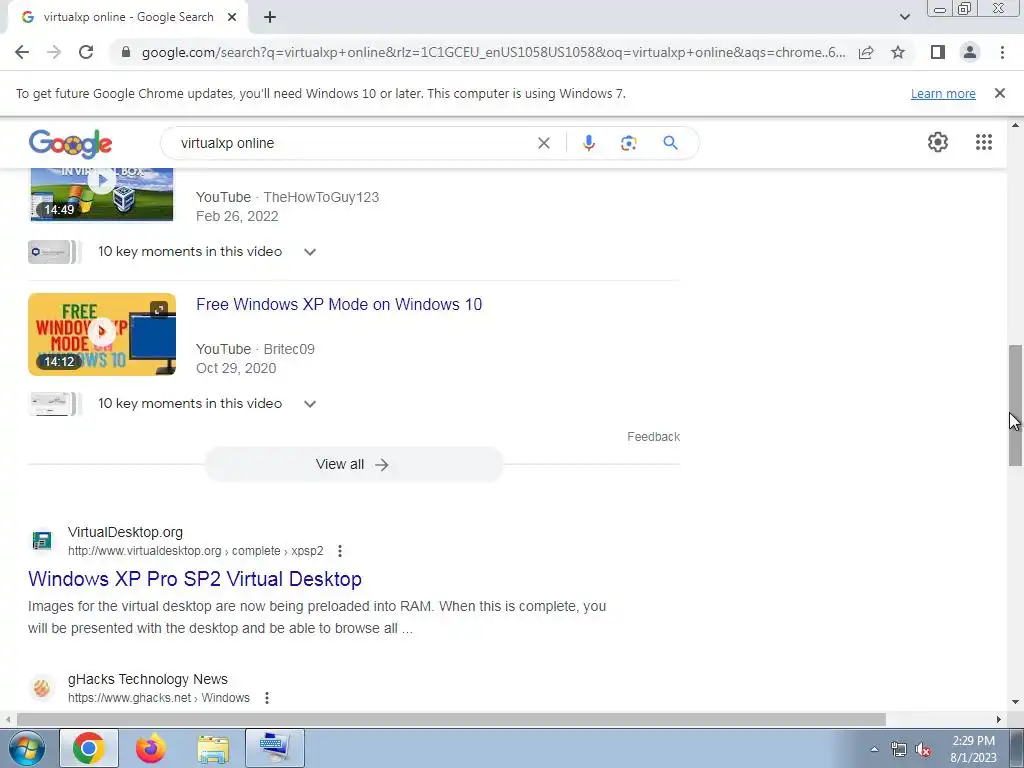Go back to the previous page
The image size is (1024, 768).
coord(22,52)
